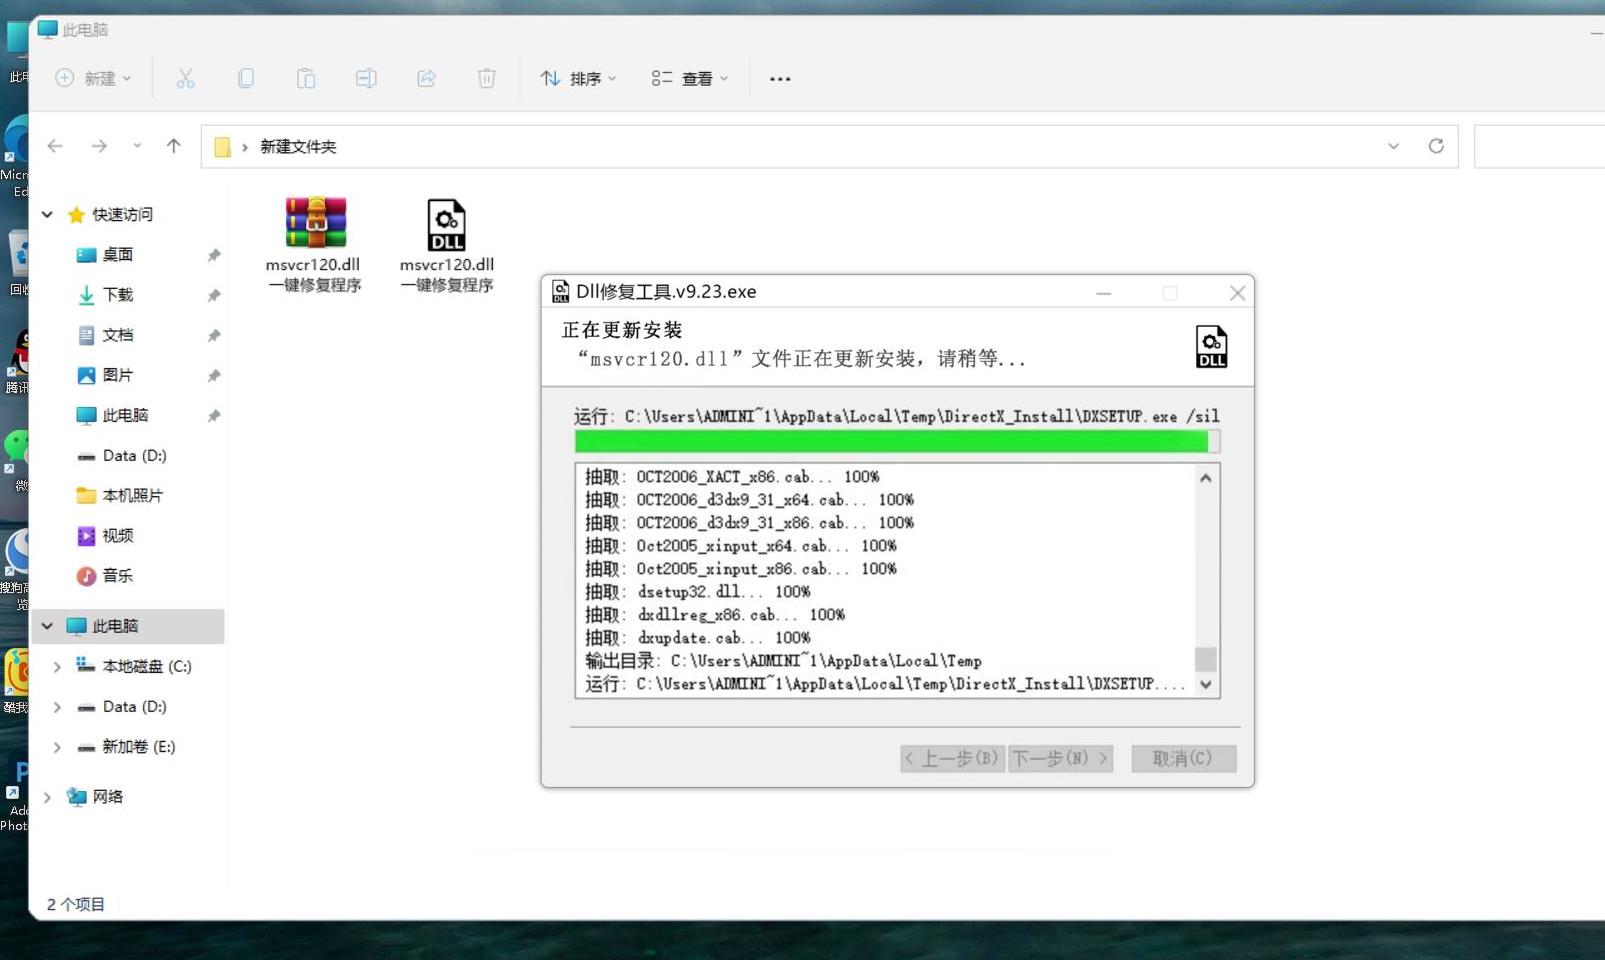
Task: Open the ... more options menu
Action: click(x=779, y=78)
